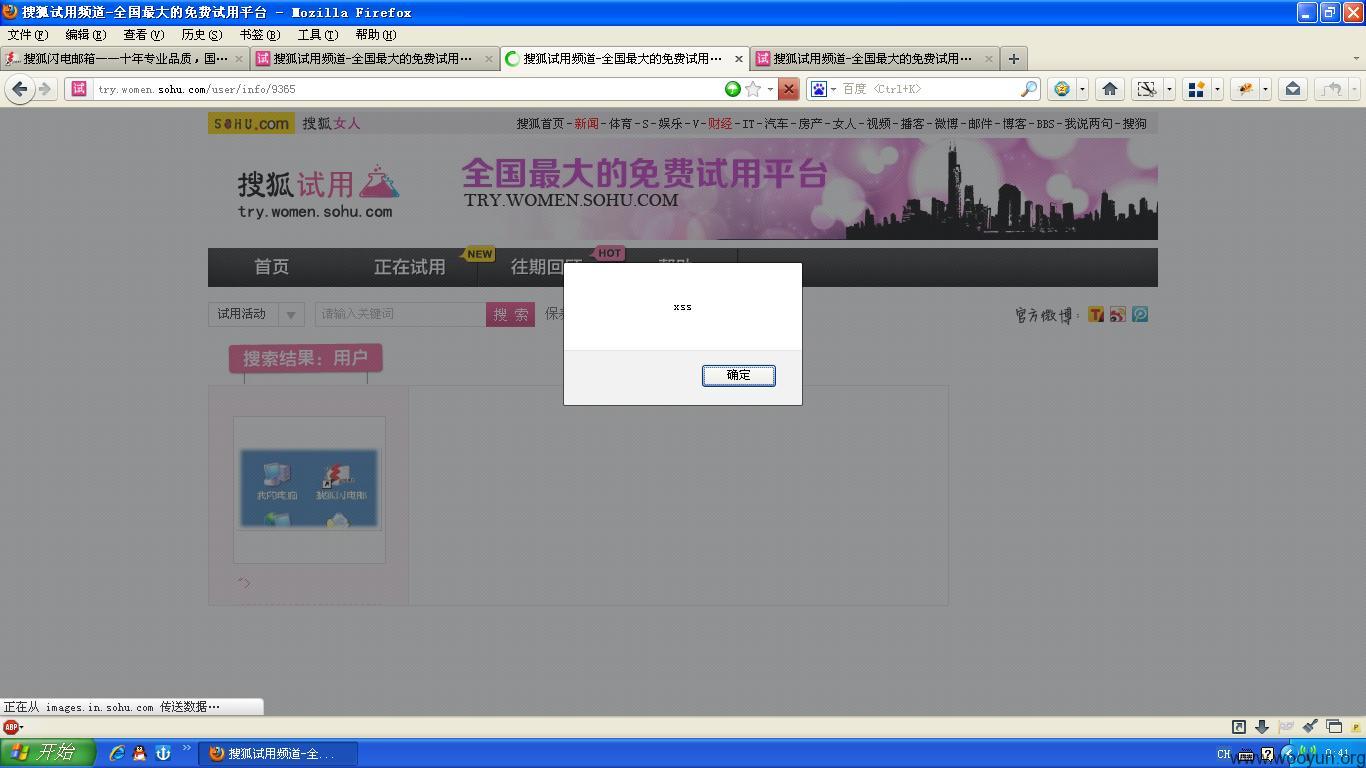This screenshot has width=1366, height=768.
Task: Click the browser Back arrow button
Action: tap(19, 89)
